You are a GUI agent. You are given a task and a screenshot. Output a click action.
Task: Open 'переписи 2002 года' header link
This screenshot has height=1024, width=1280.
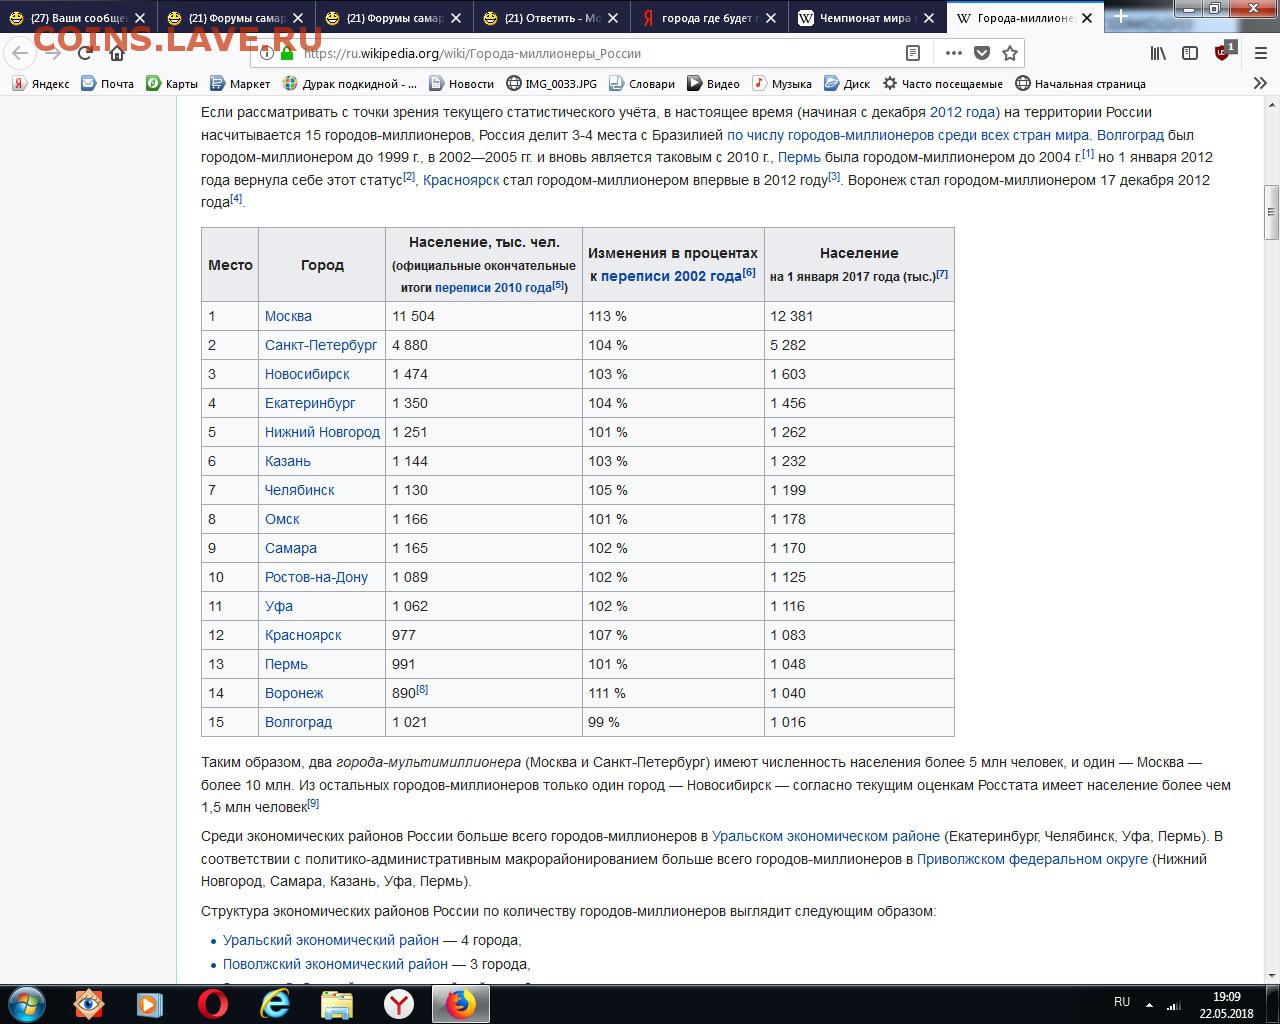point(671,276)
